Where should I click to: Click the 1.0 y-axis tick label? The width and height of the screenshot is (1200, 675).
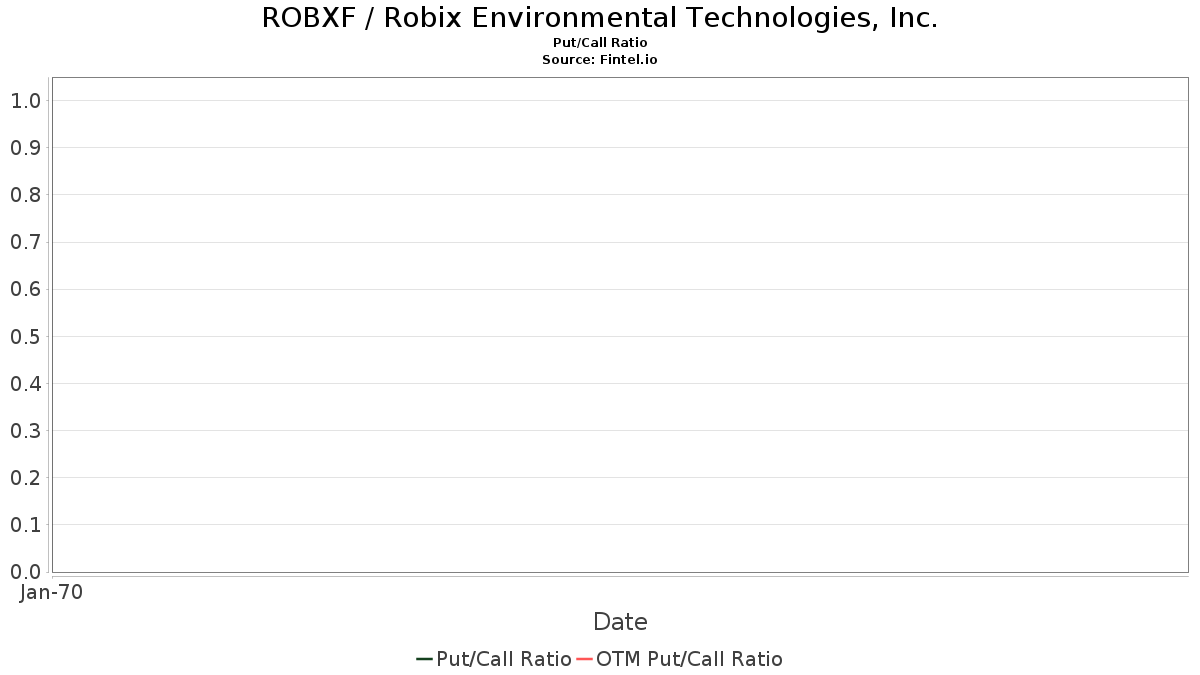(x=25, y=101)
